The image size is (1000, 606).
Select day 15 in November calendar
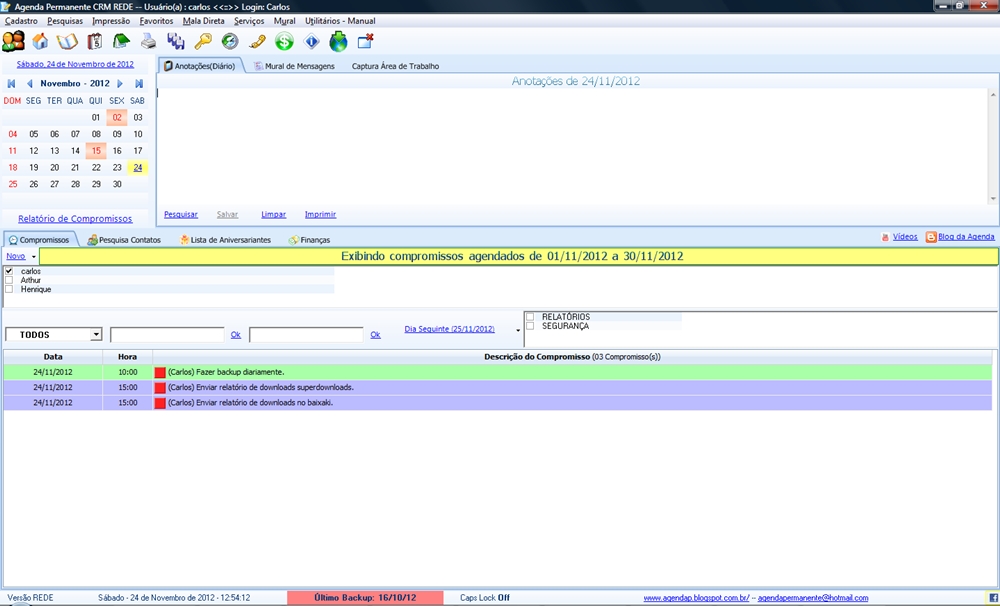[96, 151]
